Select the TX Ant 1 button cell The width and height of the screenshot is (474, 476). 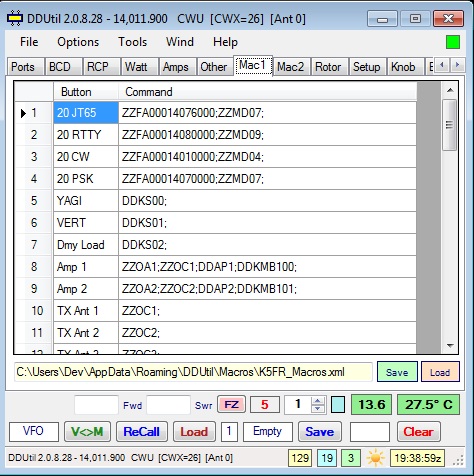[86, 311]
